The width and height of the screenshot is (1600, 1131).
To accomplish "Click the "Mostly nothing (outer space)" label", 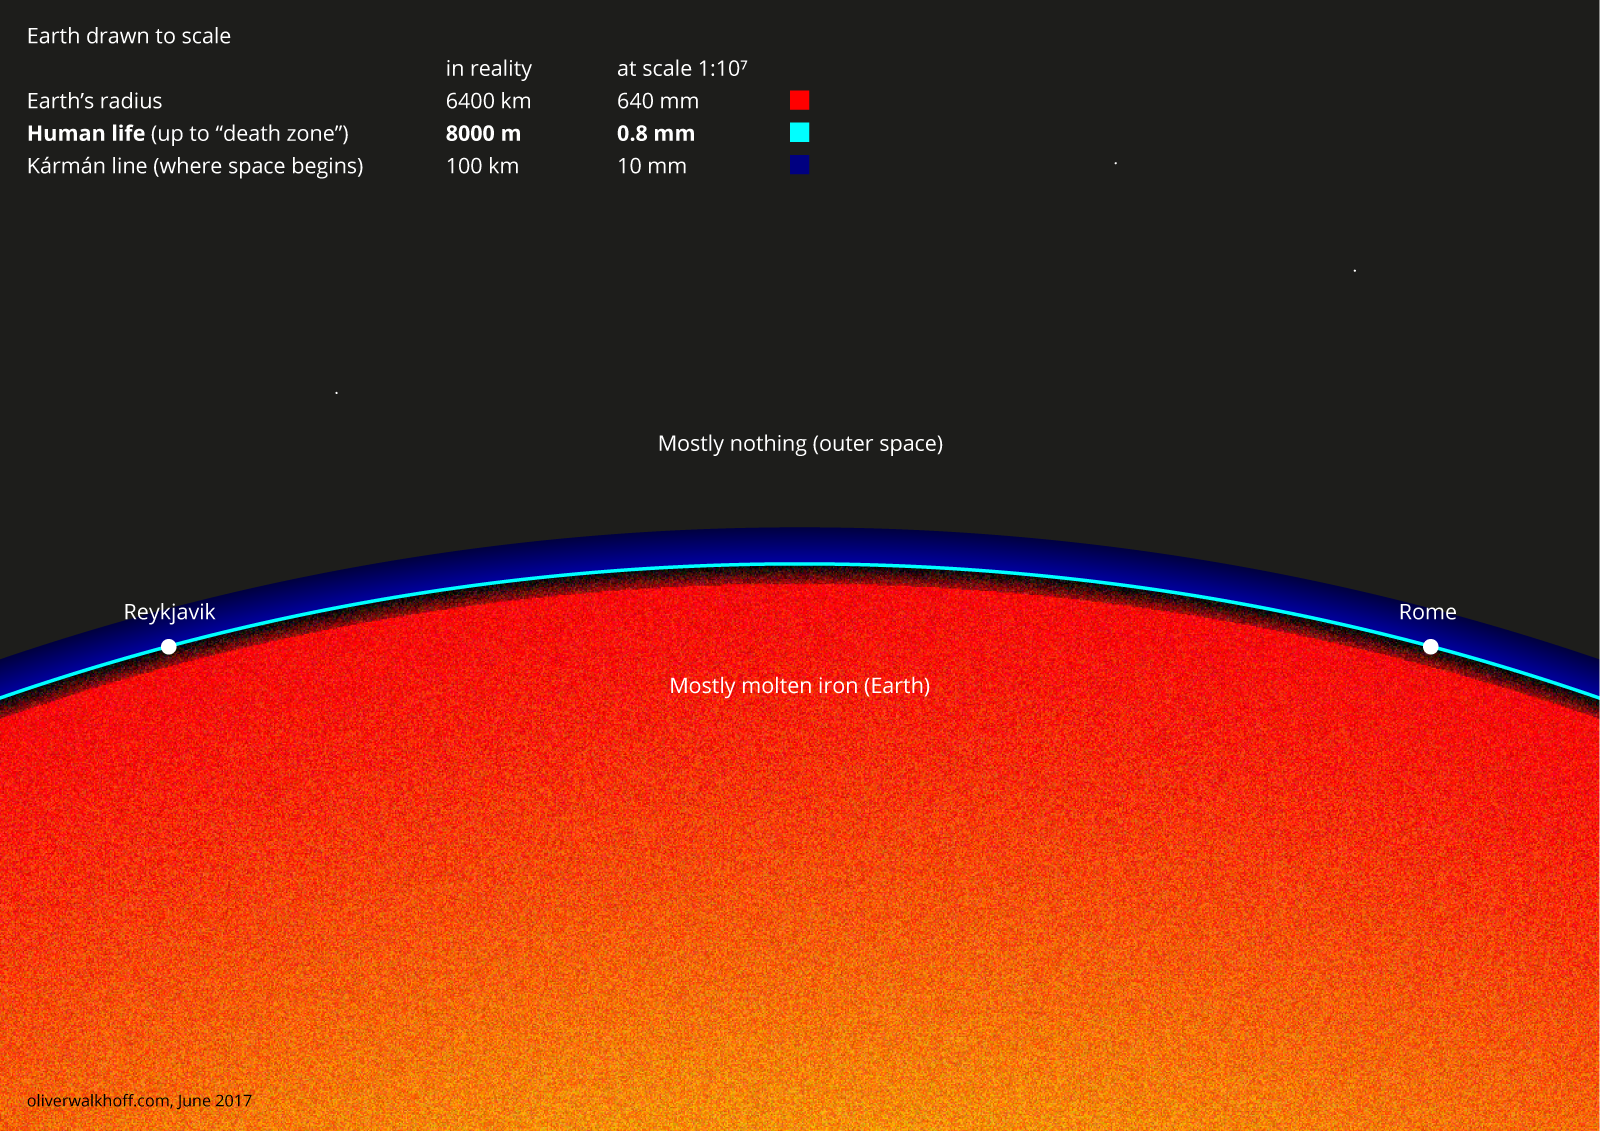I will pos(800,443).
